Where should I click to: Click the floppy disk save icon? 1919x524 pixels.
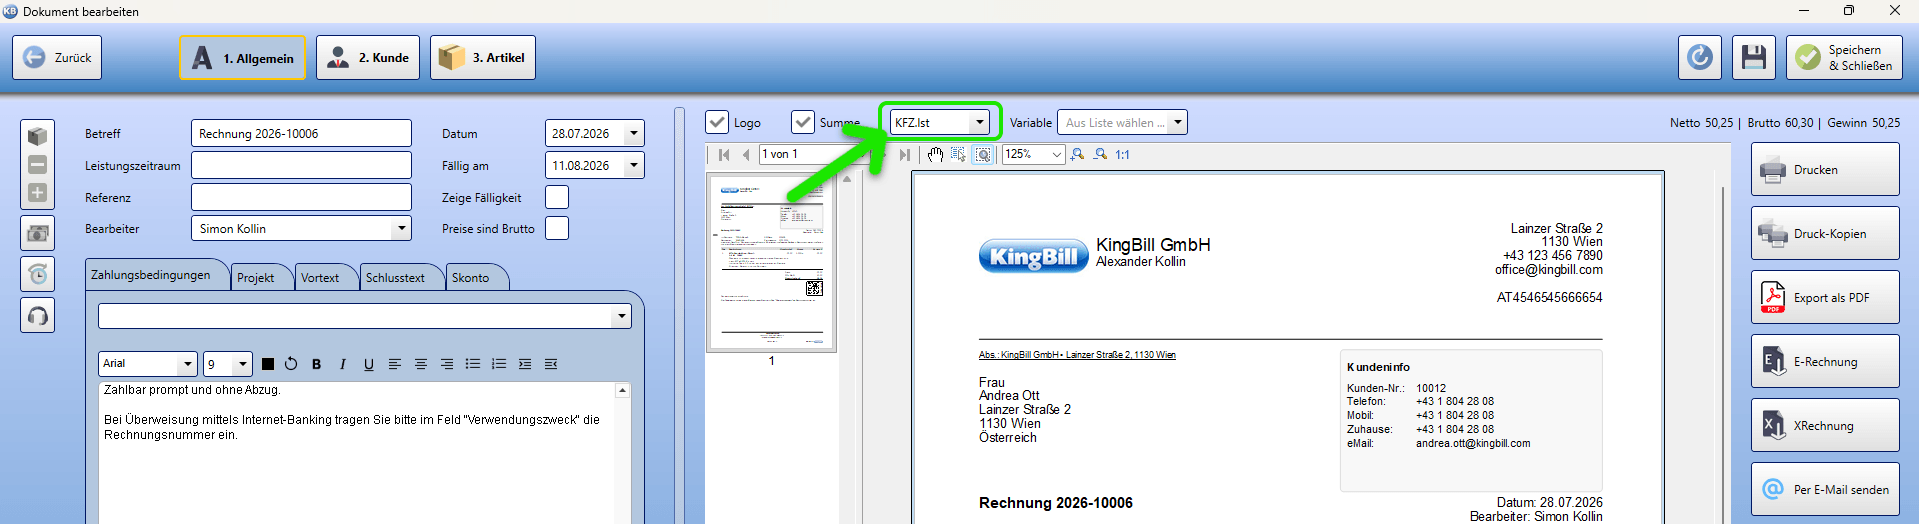[1754, 58]
